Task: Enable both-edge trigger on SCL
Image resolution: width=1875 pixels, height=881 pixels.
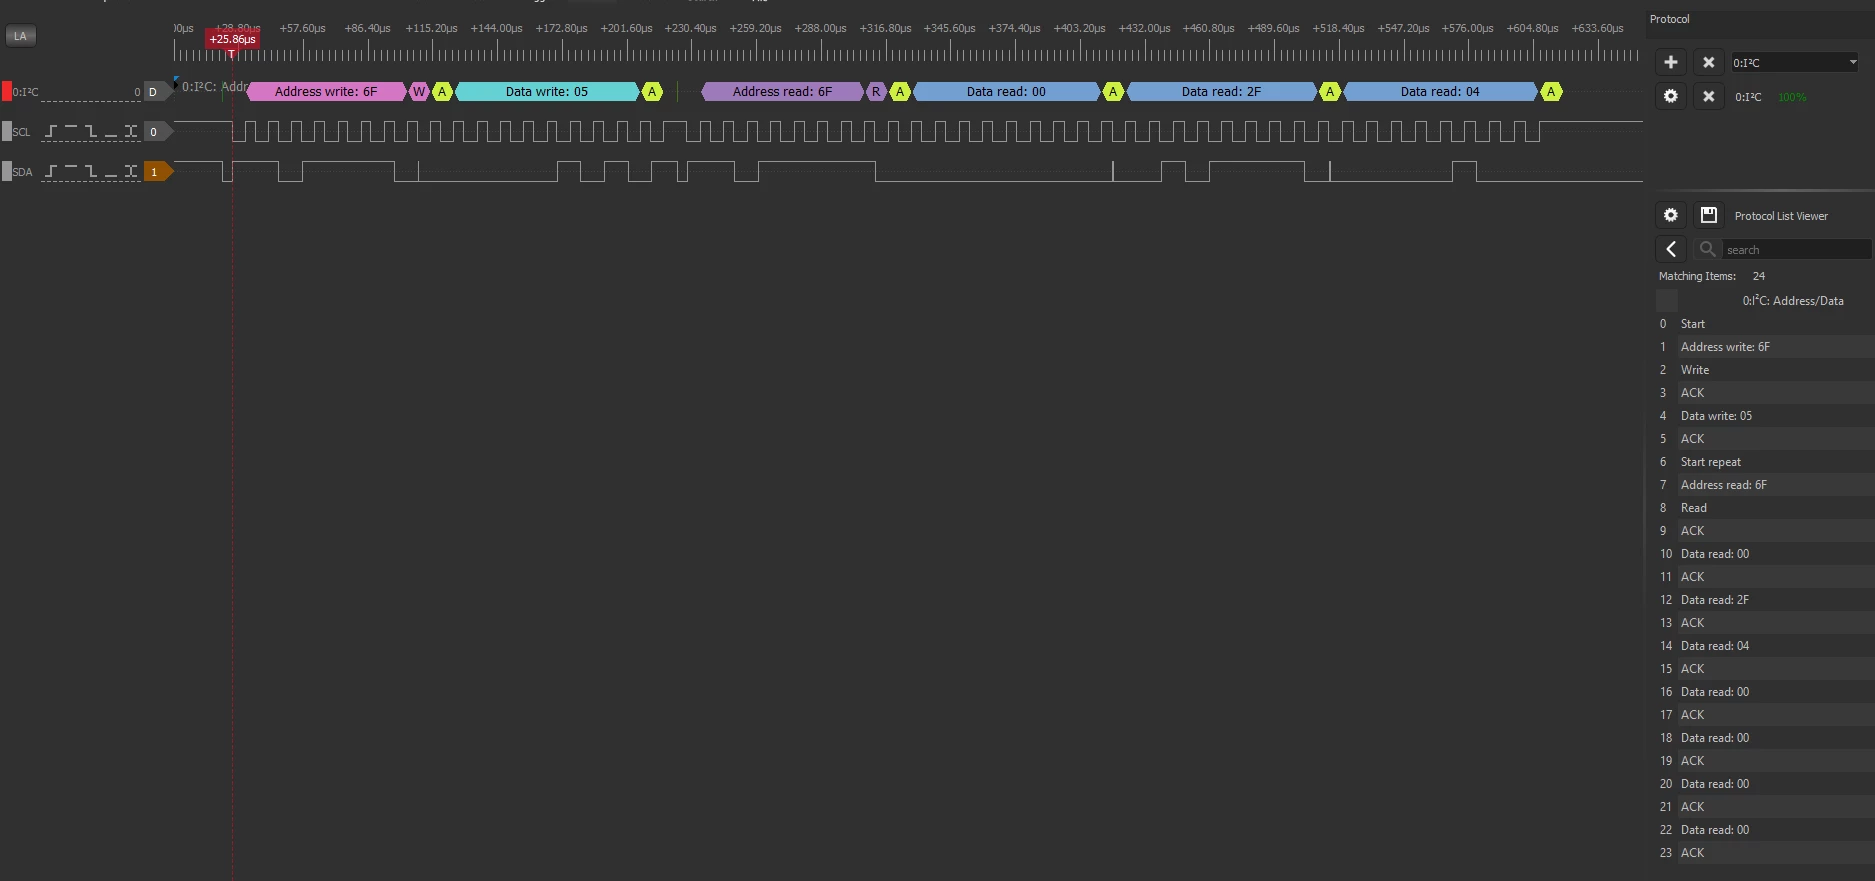Action: pos(131,131)
